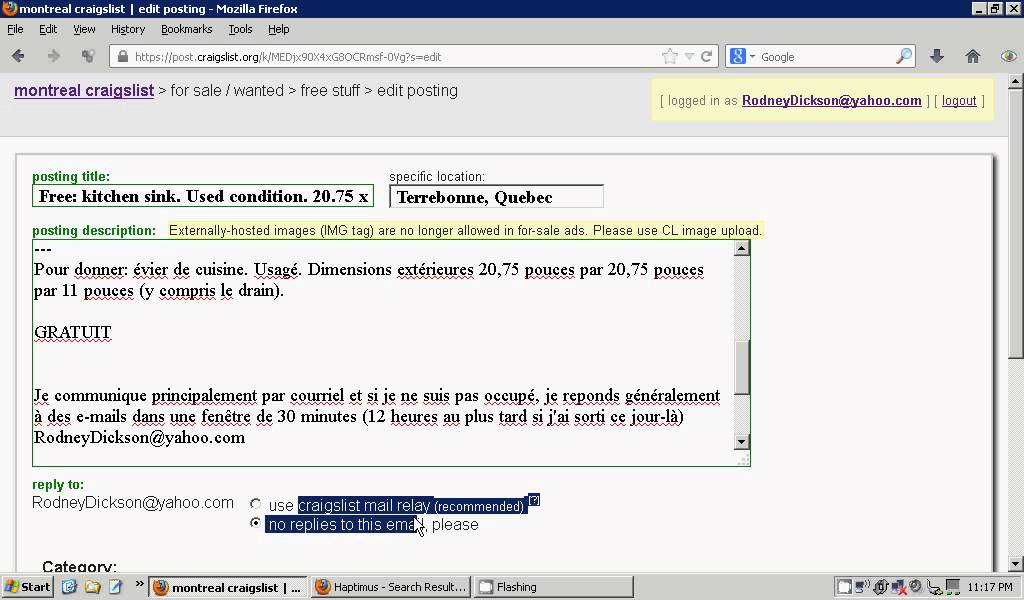
Task: Switch to Haptimus Search Results taskbar window
Action: click(391, 588)
